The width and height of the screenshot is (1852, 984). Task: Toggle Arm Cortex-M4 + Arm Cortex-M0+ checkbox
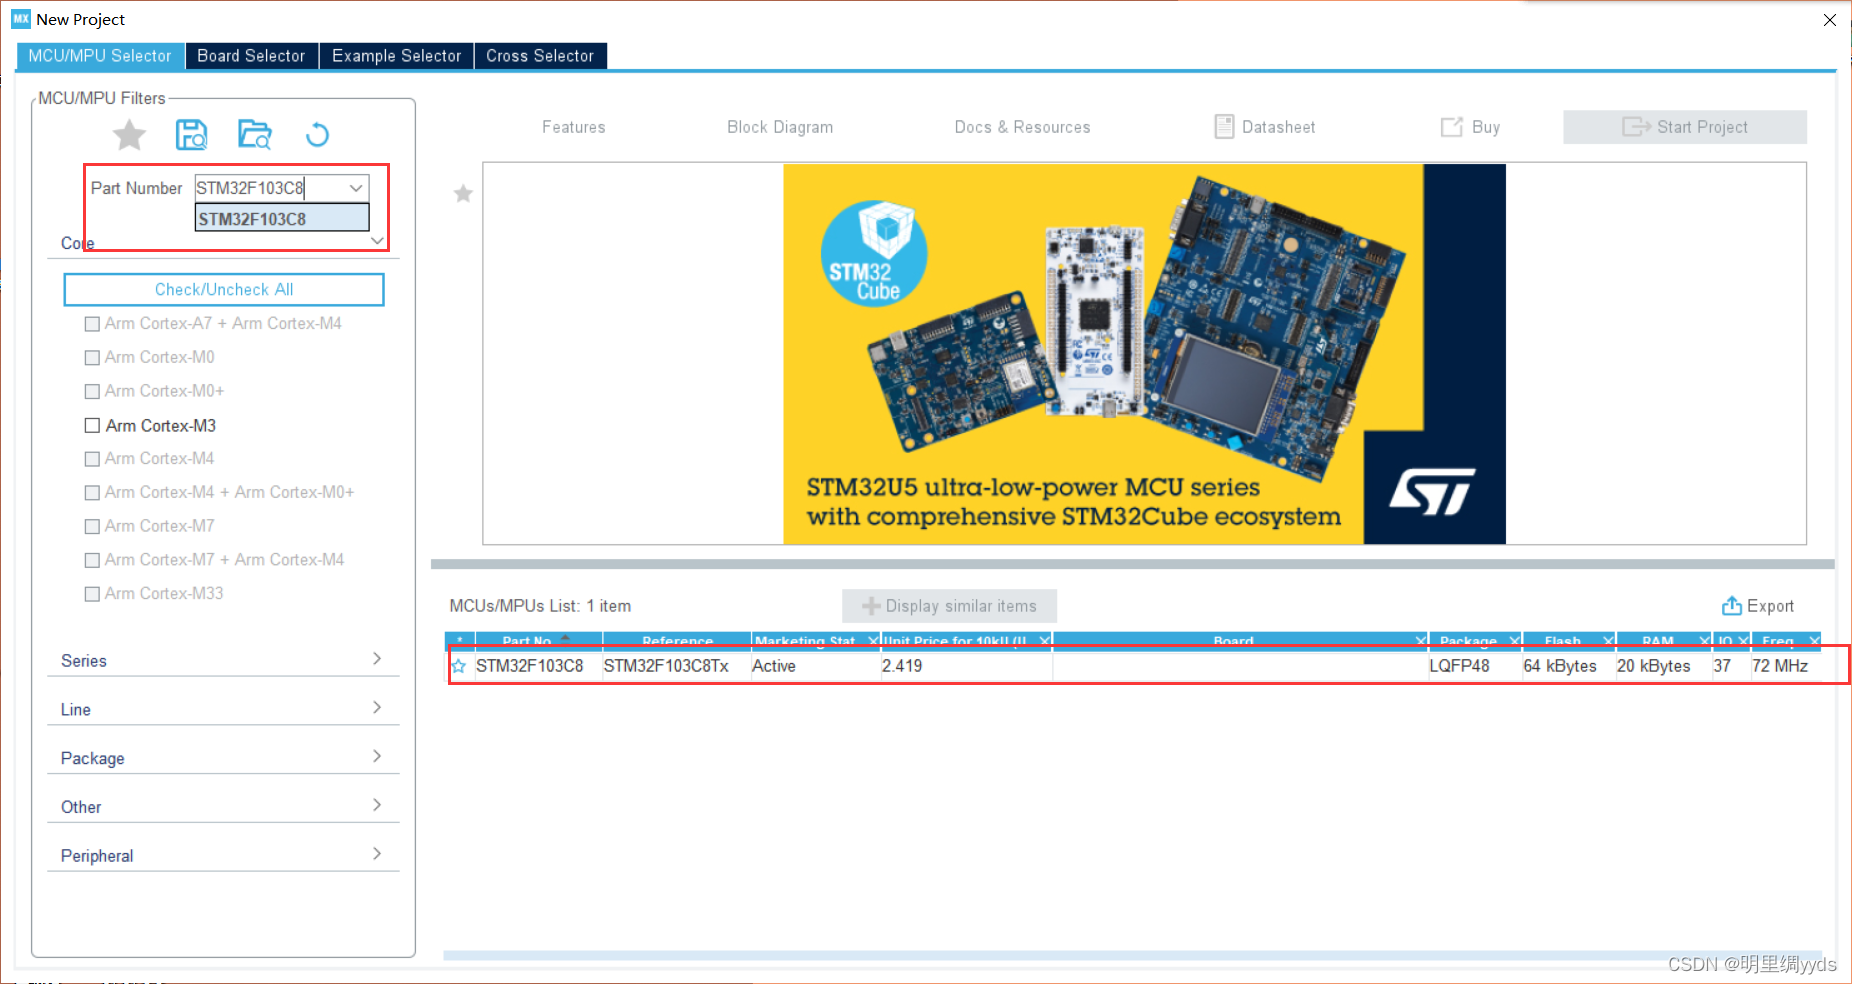92,493
